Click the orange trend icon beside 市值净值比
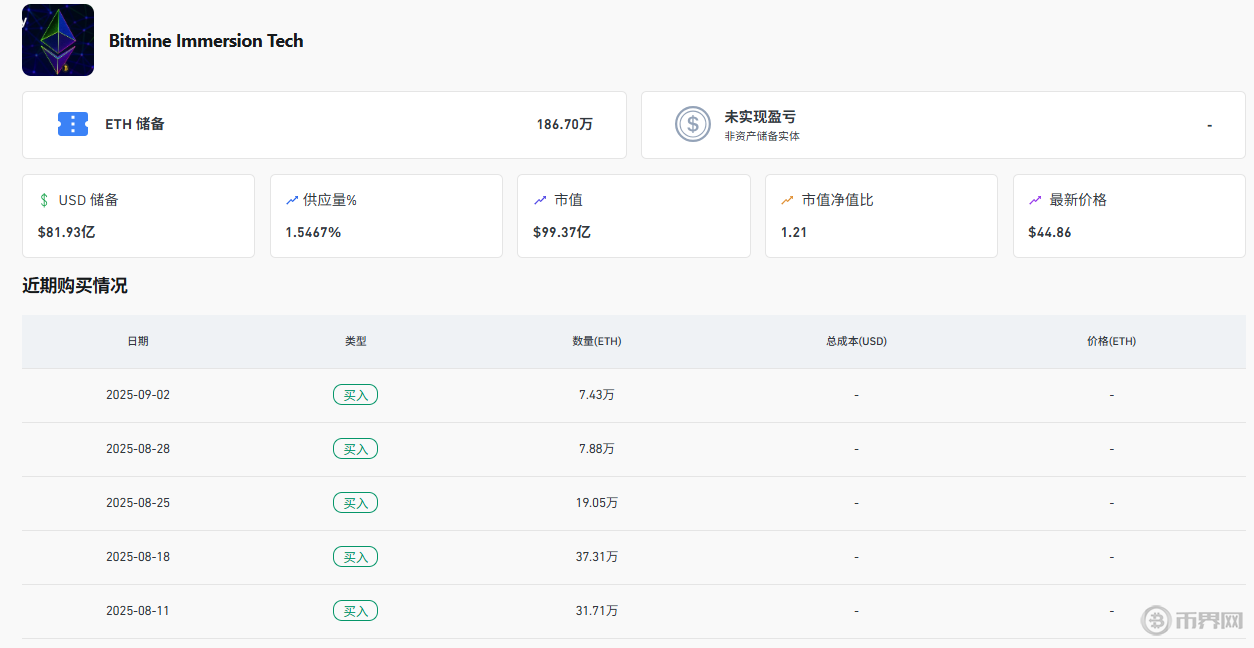The image size is (1254, 648). (x=787, y=200)
